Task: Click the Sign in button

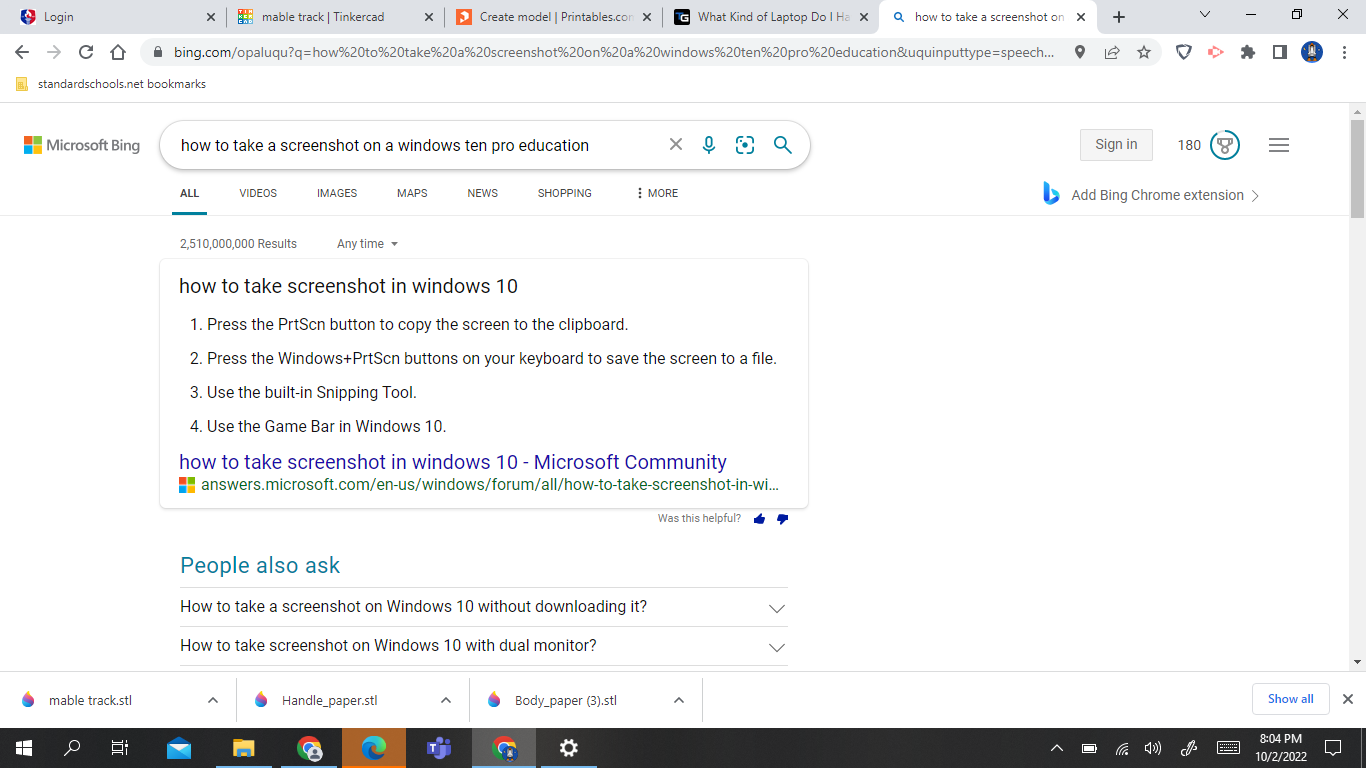Action: coord(1116,145)
